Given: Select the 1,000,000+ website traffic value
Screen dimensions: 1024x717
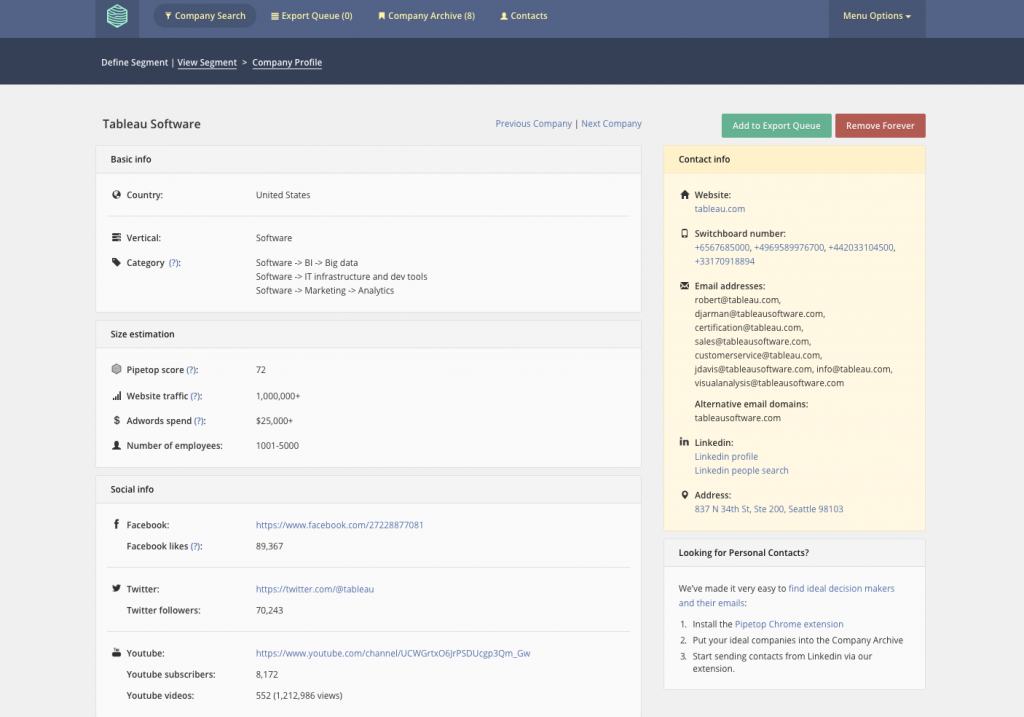Looking at the screenshot, I should tap(278, 396).
